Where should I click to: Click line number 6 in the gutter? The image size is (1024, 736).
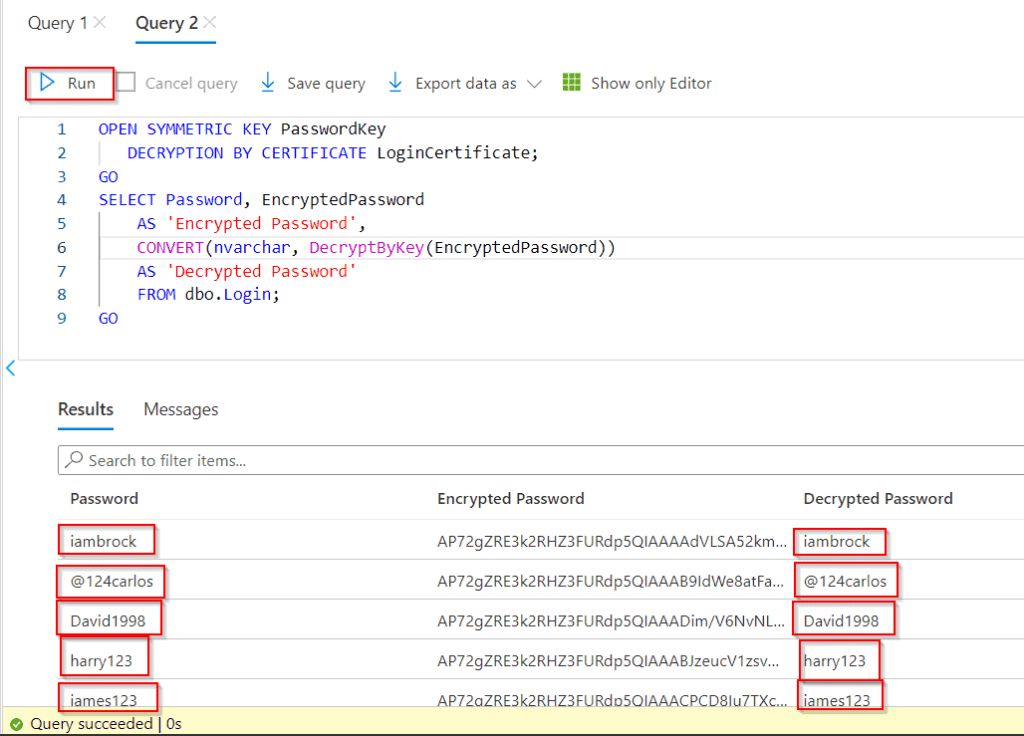(61, 248)
